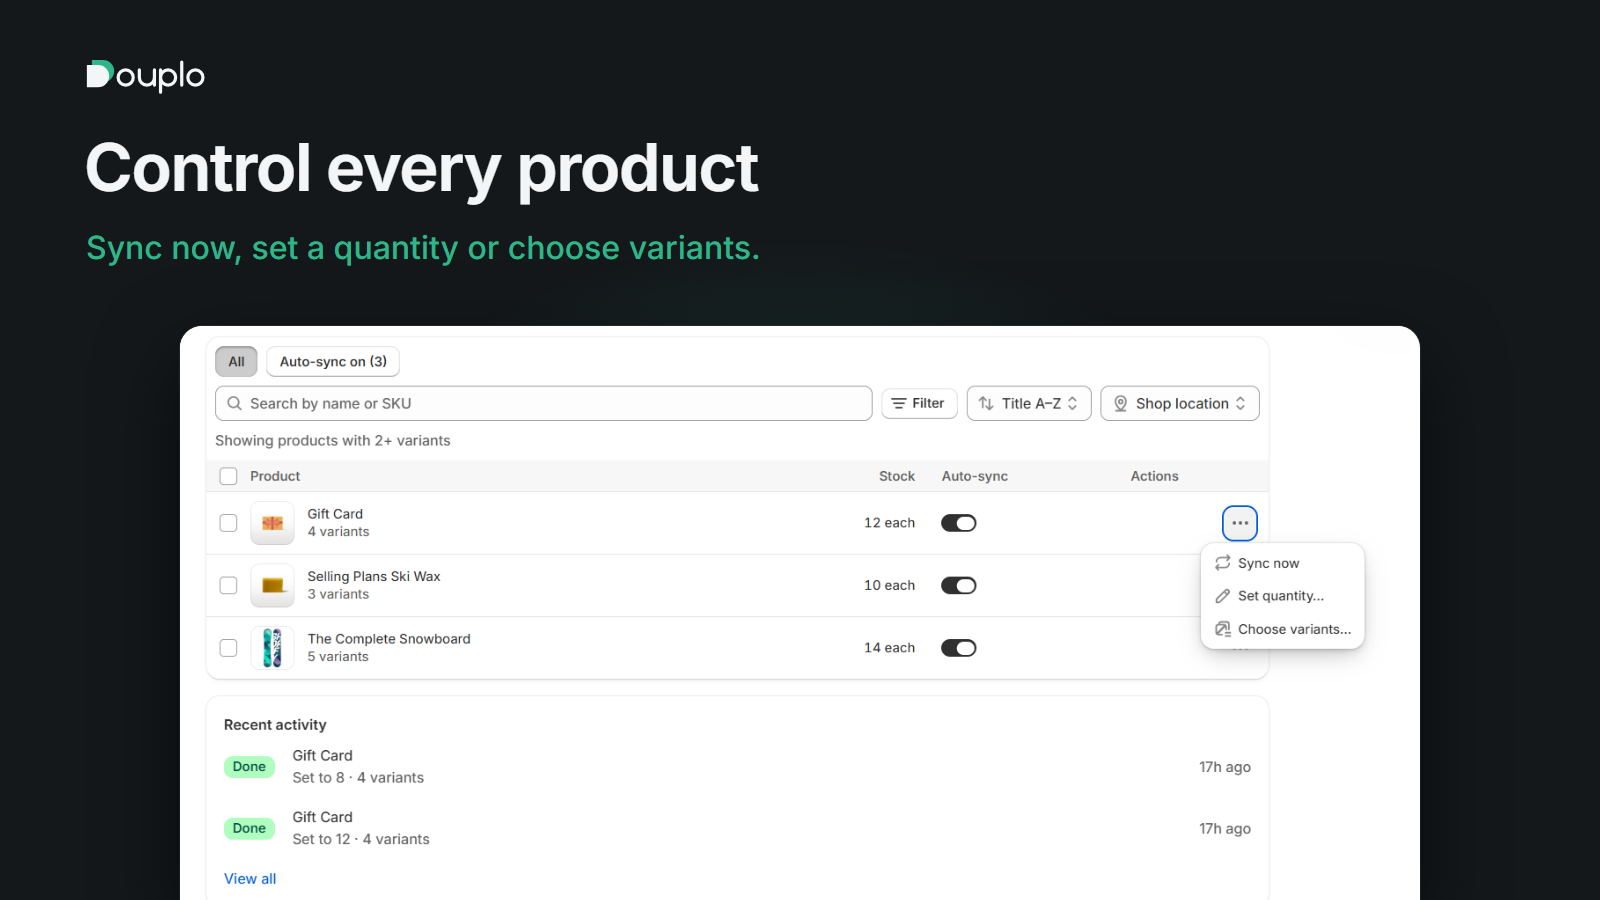Check the Gift Card row checkbox
The height and width of the screenshot is (900, 1600).
[229, 523]
